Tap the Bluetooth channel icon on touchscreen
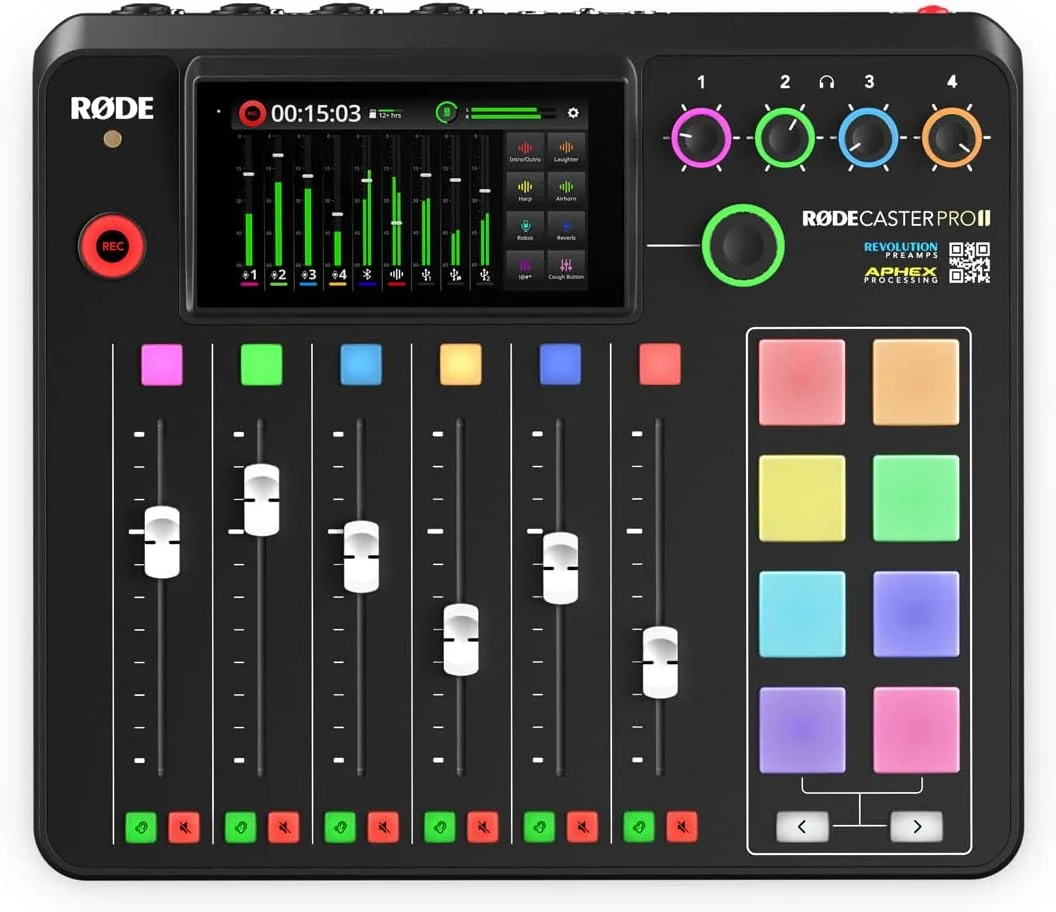This screenshot has width=1056, height=912. pyautogui.click(x=366, y=274)
